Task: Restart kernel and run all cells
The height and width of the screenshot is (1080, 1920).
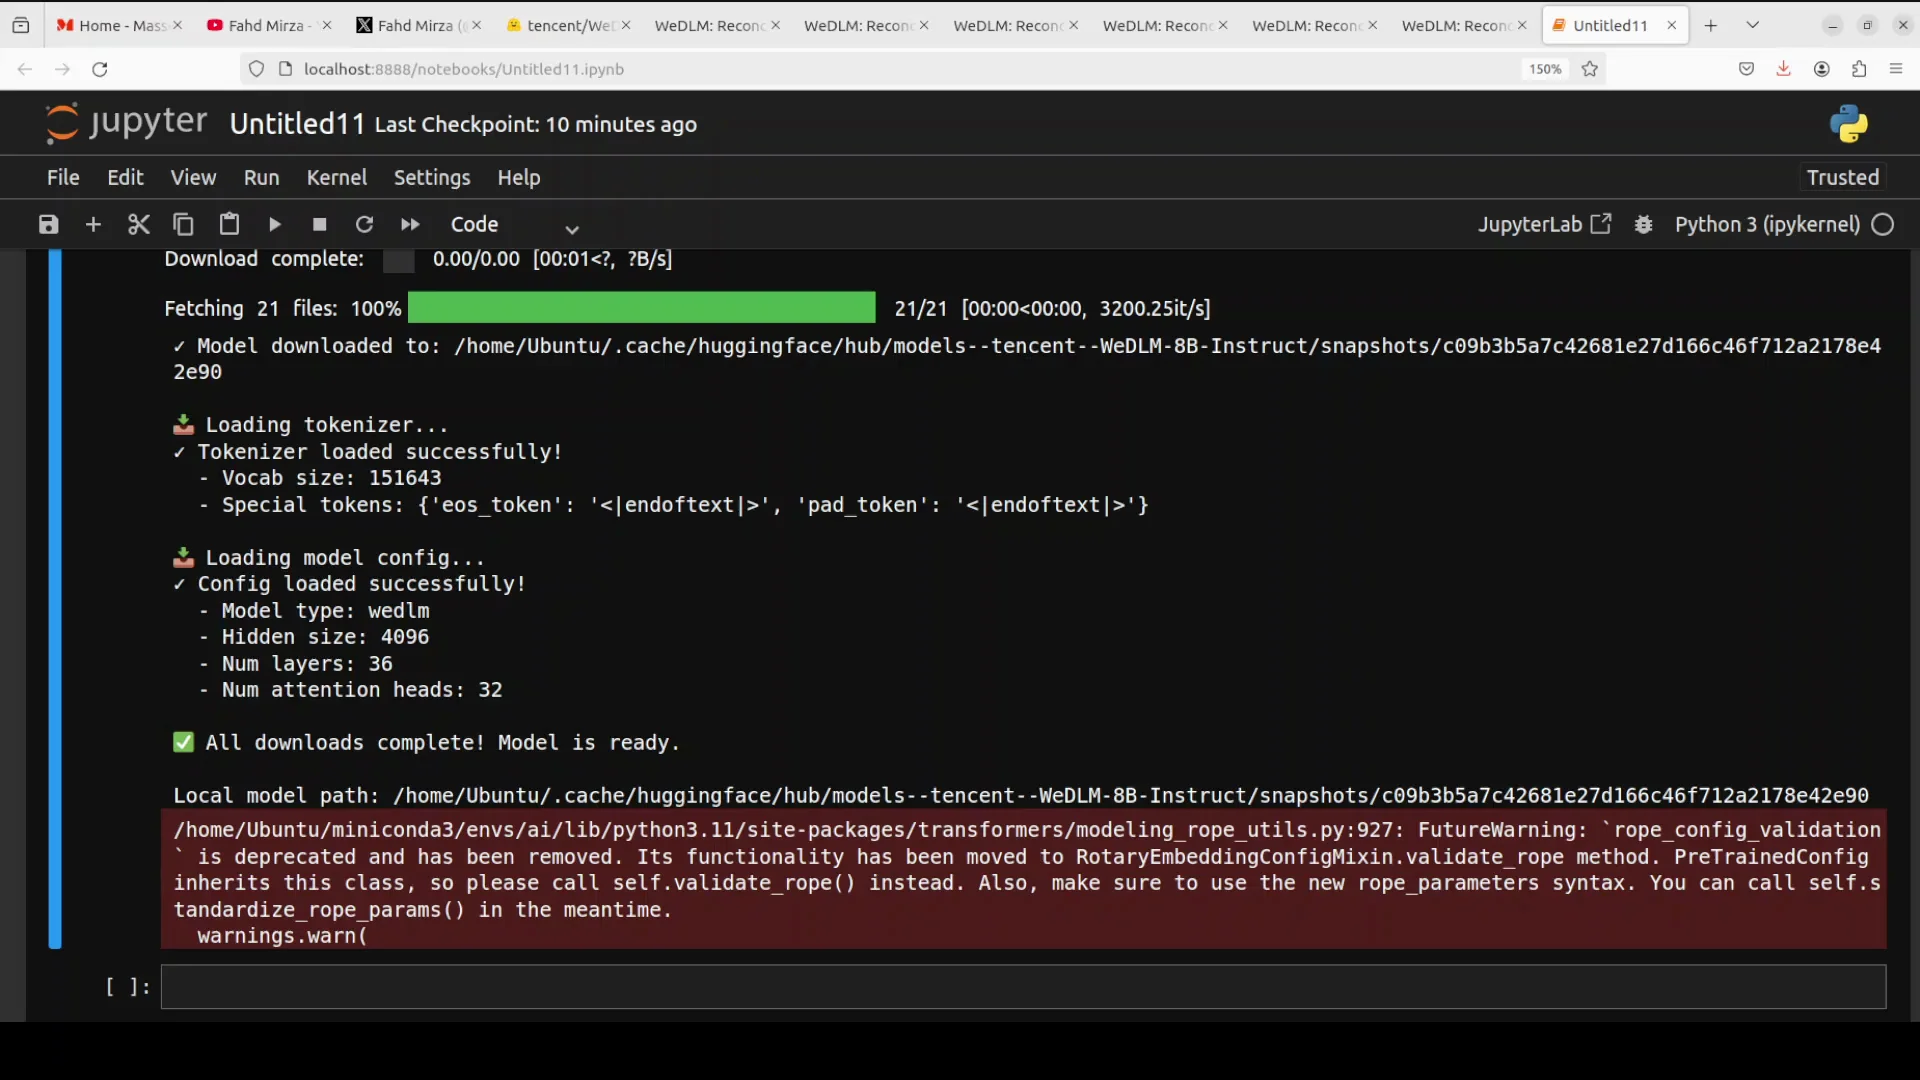Action: tap(410, 224)
